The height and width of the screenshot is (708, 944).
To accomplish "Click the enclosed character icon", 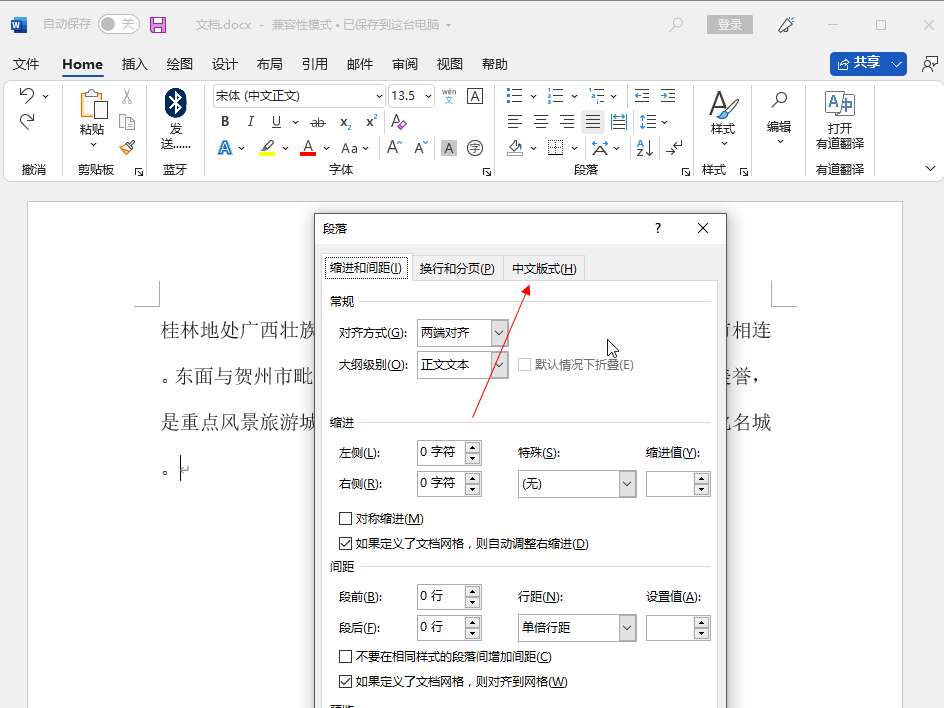I will click(x=475, y=148).
